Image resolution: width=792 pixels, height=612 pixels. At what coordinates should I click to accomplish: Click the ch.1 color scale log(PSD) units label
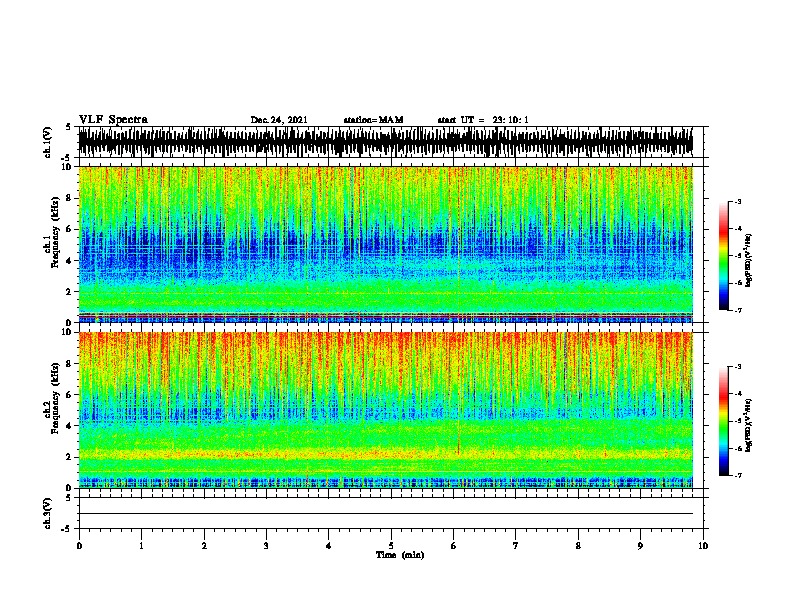pyautogui.click(x=749, y=260)
